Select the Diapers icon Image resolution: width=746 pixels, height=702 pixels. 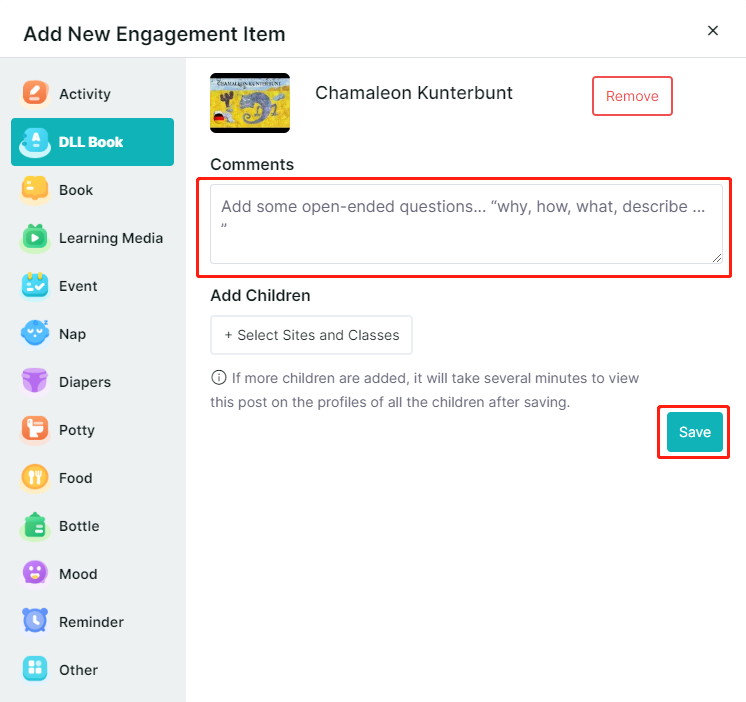(x=35, y=381)
